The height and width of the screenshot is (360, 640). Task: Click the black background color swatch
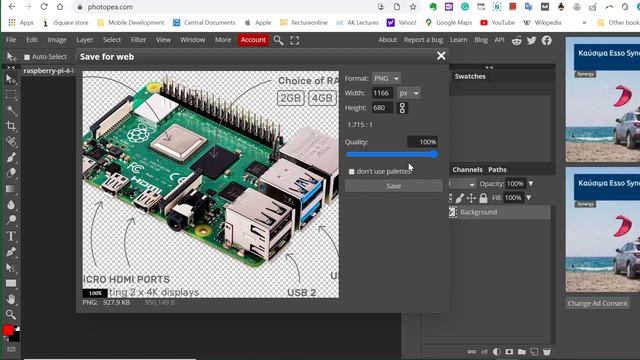pyautogui.click(x=15, y=336)
